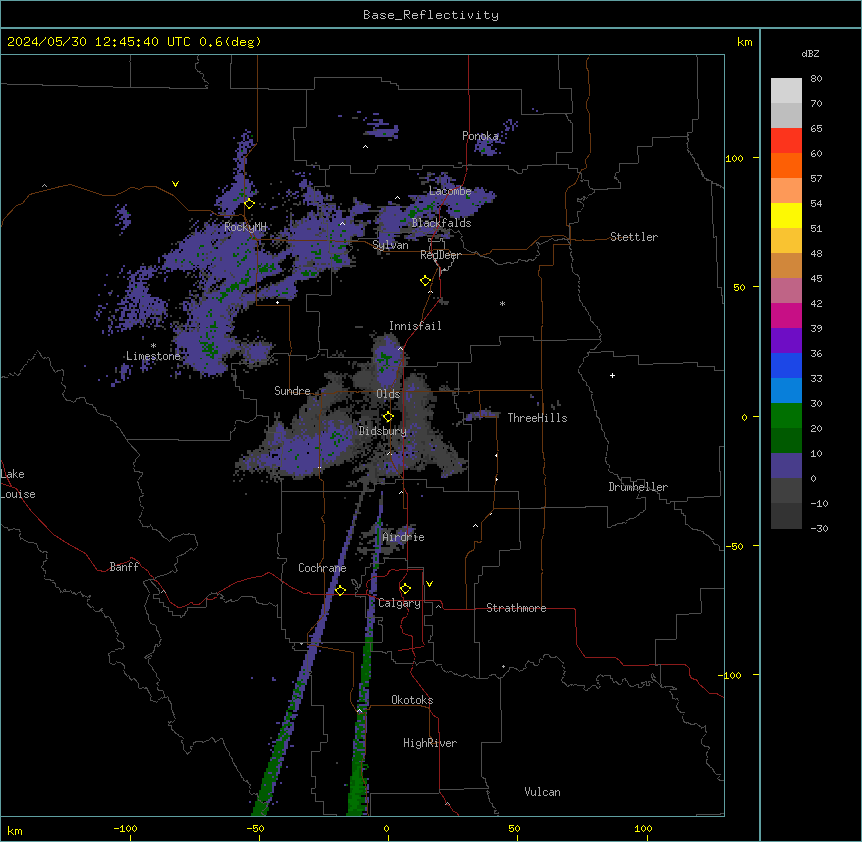The width and height of the screenshot is (862, 842).
Task: Click the Lacombe town label
Action: 450,191
